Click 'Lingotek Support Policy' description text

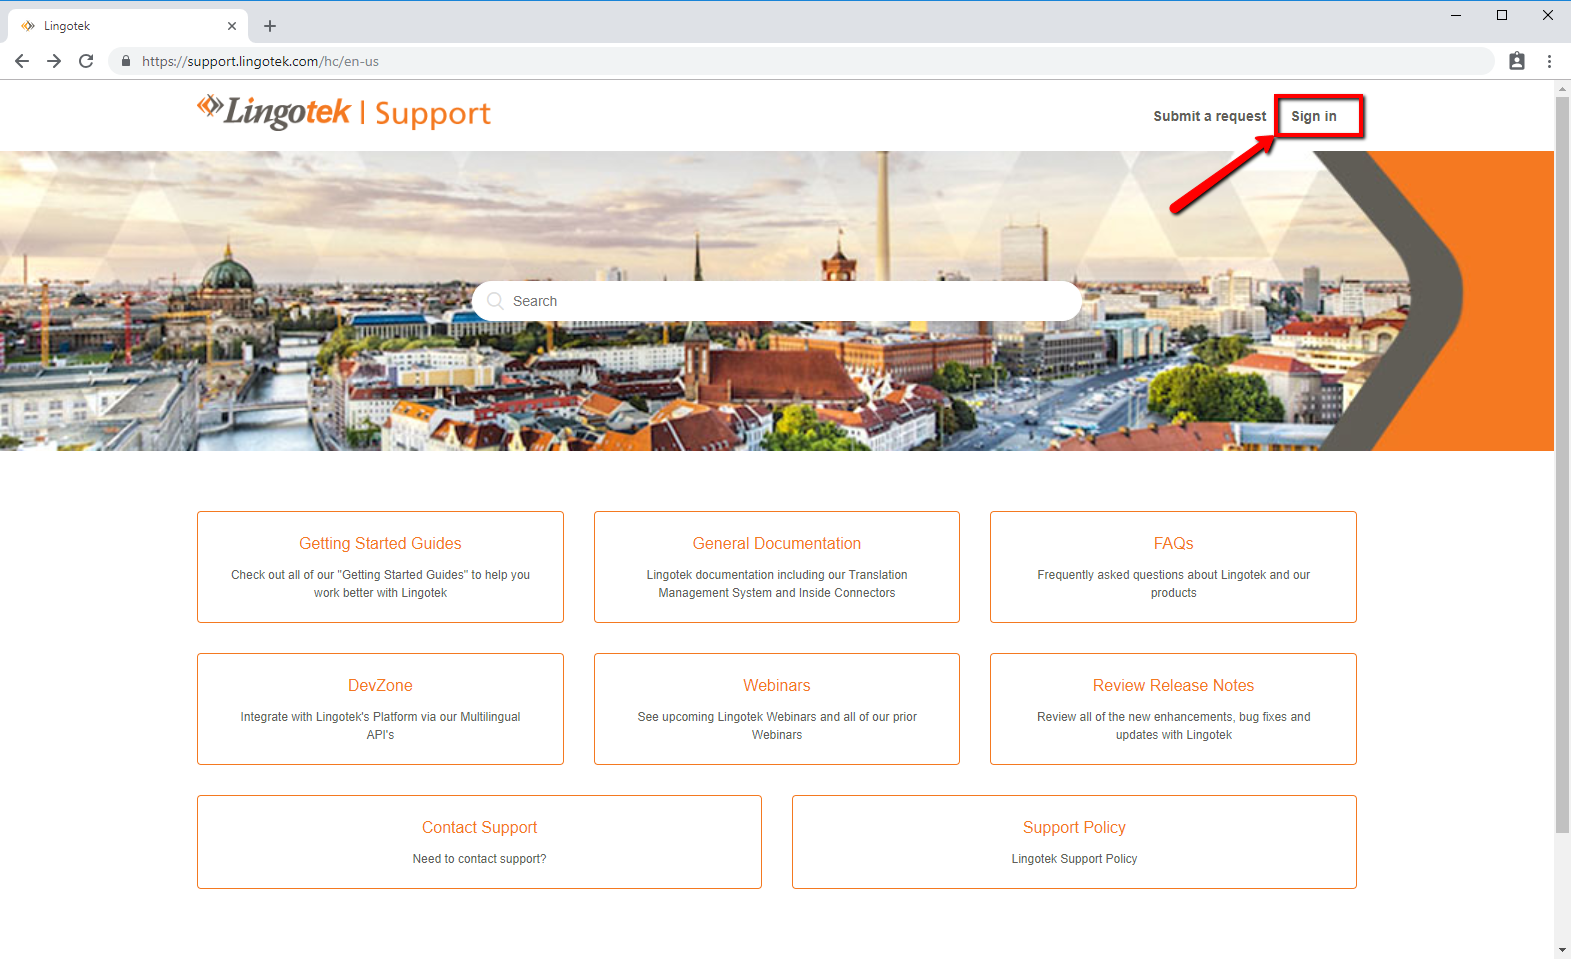point(1074,859)
